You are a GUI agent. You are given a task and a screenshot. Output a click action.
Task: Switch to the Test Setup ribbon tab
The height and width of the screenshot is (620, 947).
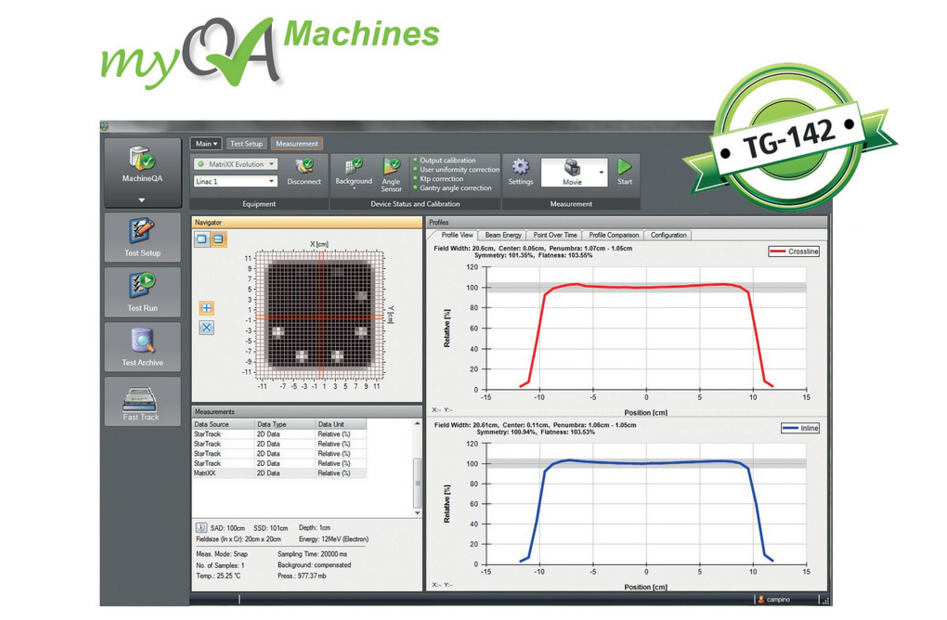(x=246, y=144)
